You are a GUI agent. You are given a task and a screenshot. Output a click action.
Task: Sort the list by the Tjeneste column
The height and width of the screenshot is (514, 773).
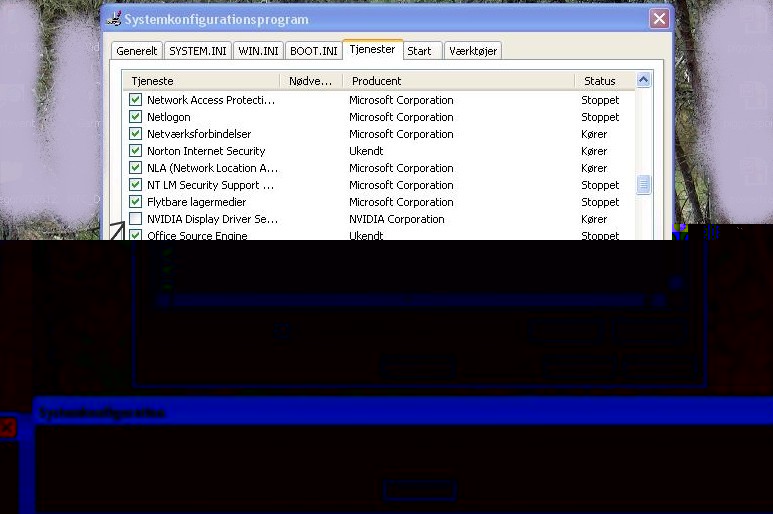pyautogui.click(x=201, y=81)
